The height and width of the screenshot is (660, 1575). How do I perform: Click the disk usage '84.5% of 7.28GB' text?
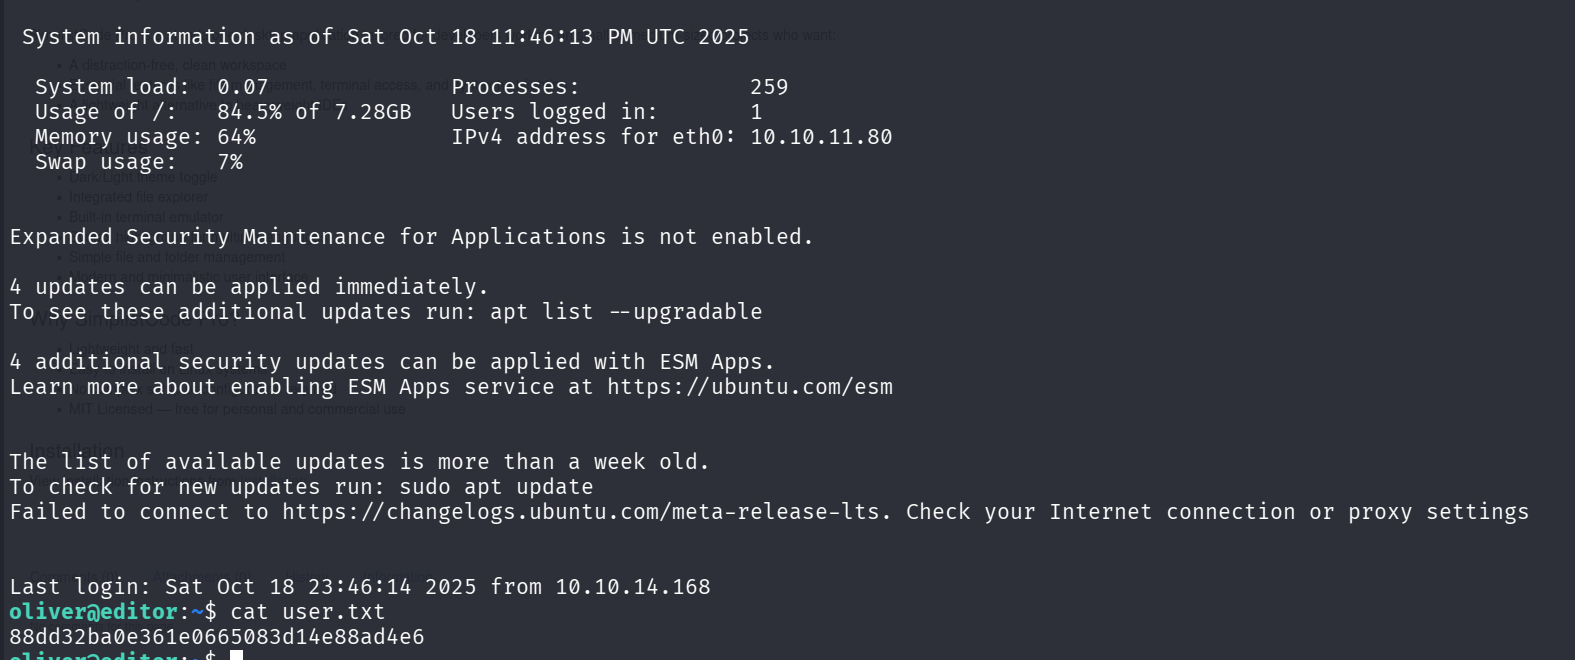point(314,112)
